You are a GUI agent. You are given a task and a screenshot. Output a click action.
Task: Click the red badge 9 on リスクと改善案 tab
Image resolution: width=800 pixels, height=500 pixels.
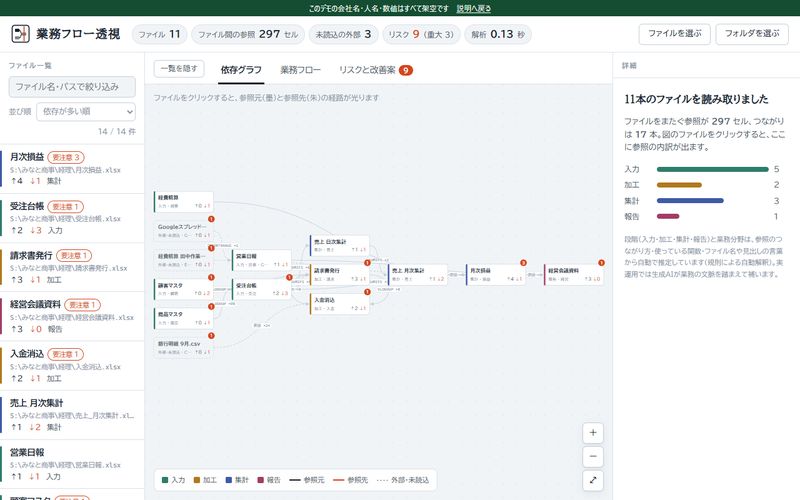click(x=406, y=70)
